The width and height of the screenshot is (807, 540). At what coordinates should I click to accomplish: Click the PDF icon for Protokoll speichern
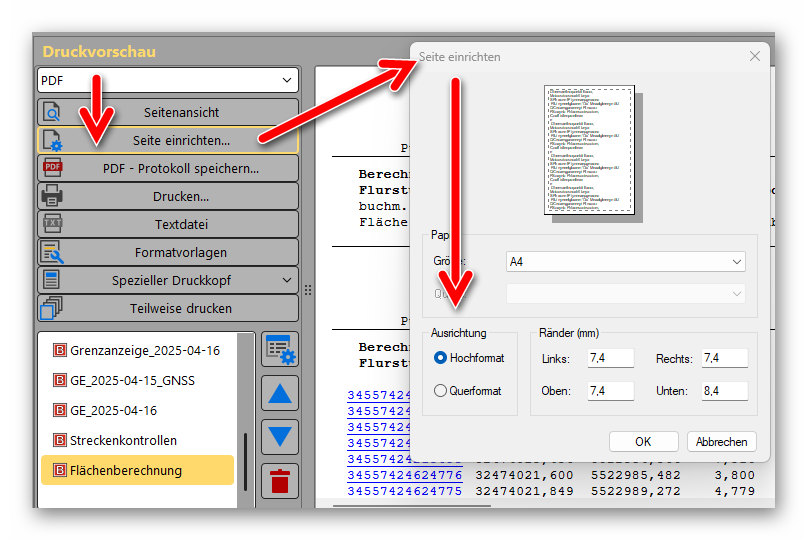[53, 168]
